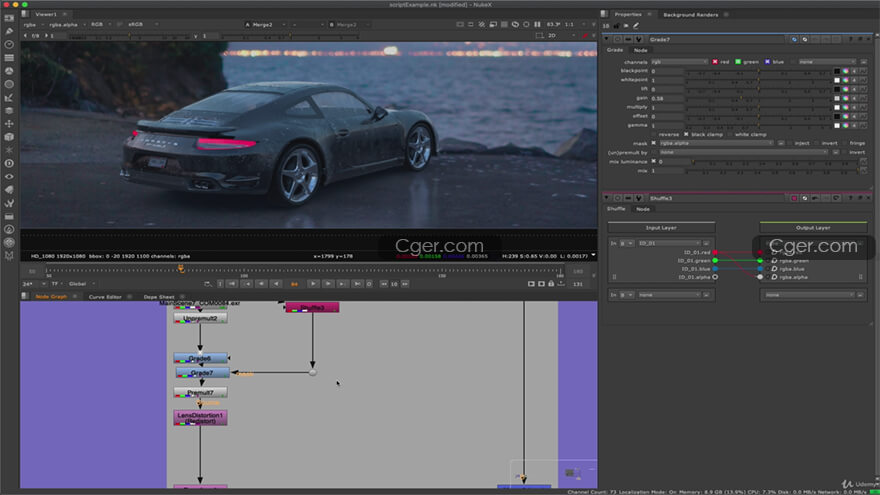
Task: Click Grade7 color wheel on gain row
Action: 845,98
